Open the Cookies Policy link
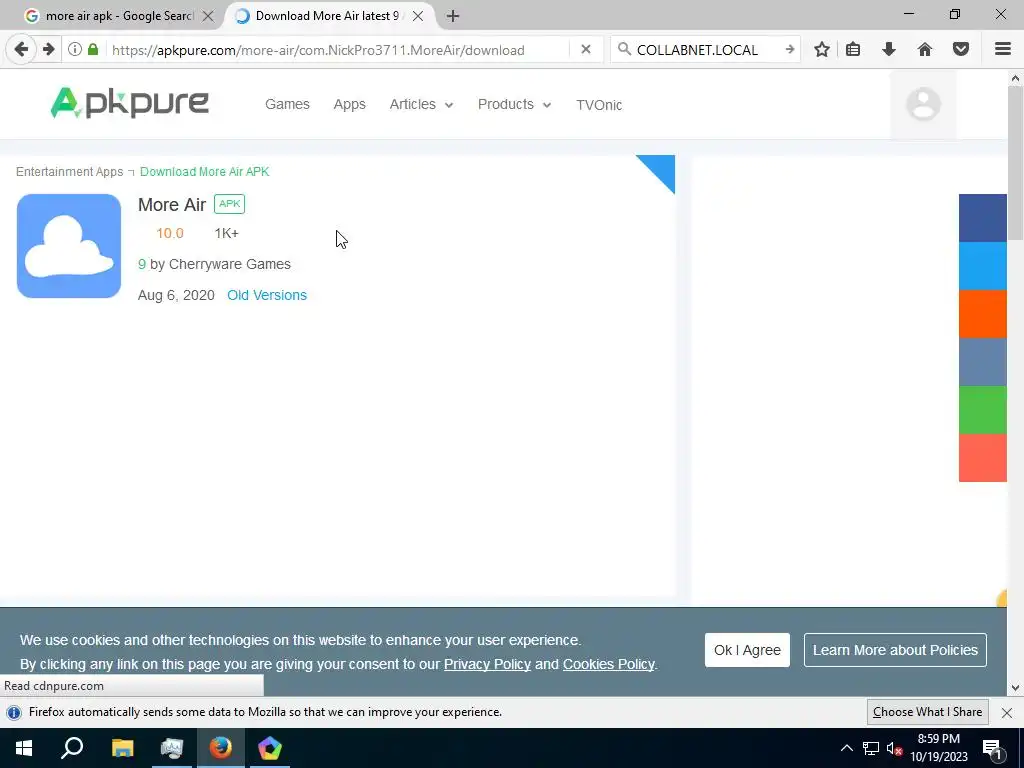 (609, 664)
